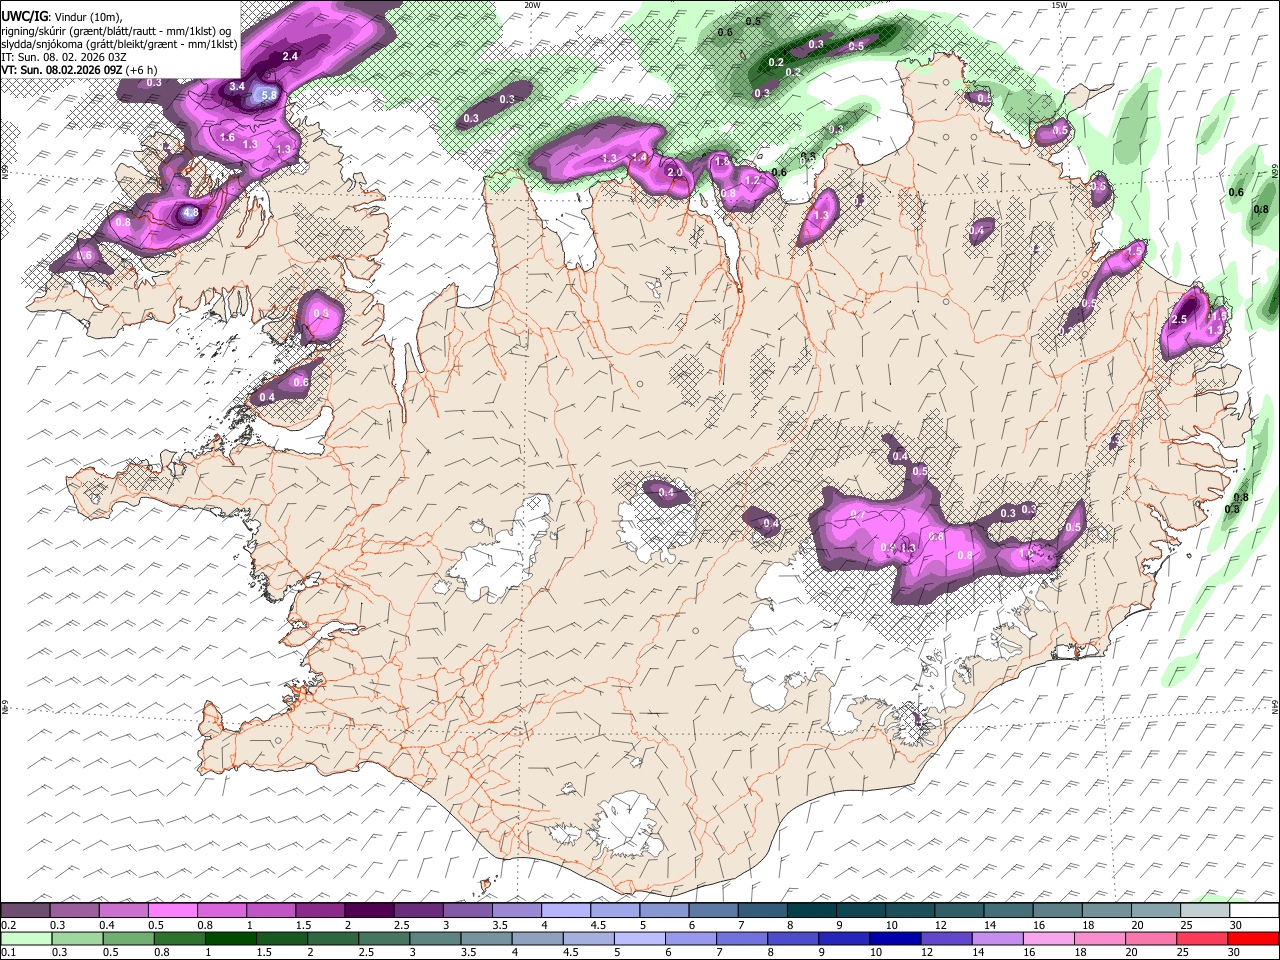Click the pale grey 25–30 snow scale swatch
1280x960 pixels.
1205,910
